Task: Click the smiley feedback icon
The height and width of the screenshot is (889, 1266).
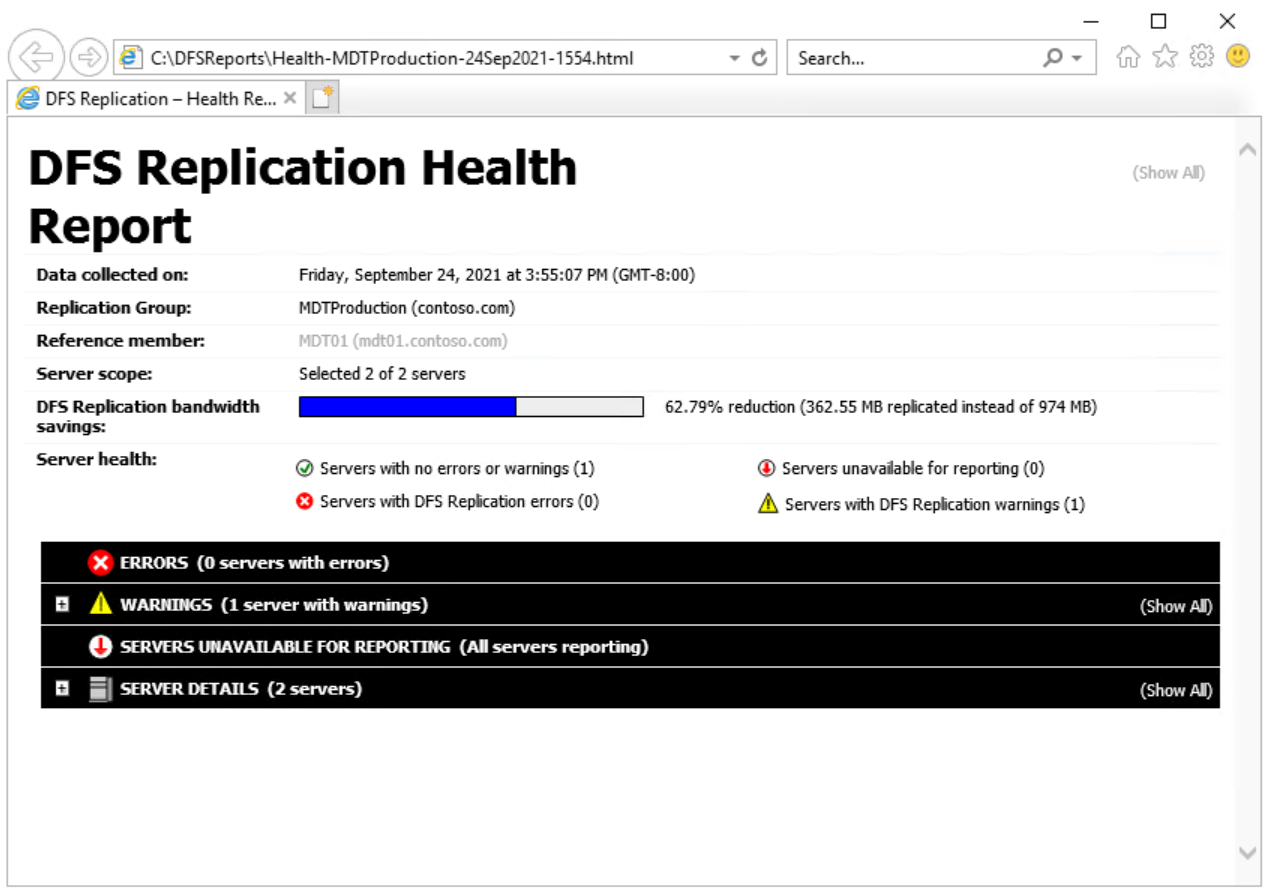Action: click(1238, 57)
